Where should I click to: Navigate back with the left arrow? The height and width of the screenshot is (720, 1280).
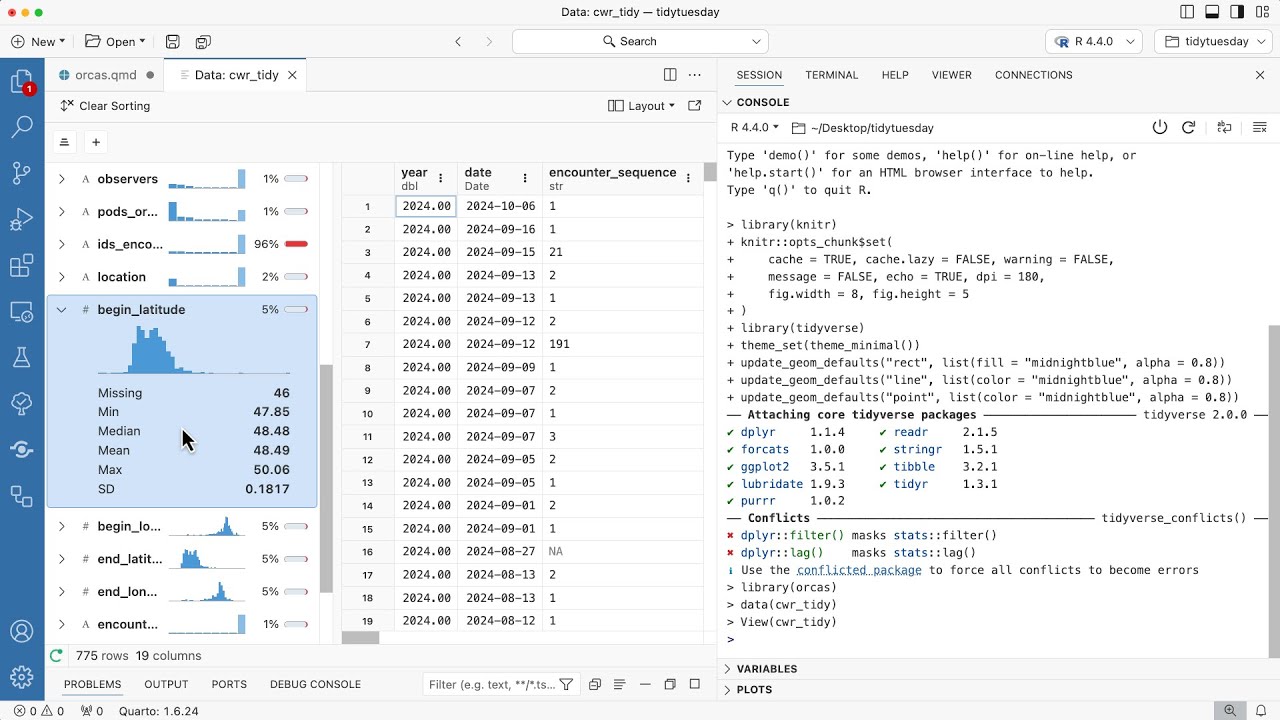(458, 42)
